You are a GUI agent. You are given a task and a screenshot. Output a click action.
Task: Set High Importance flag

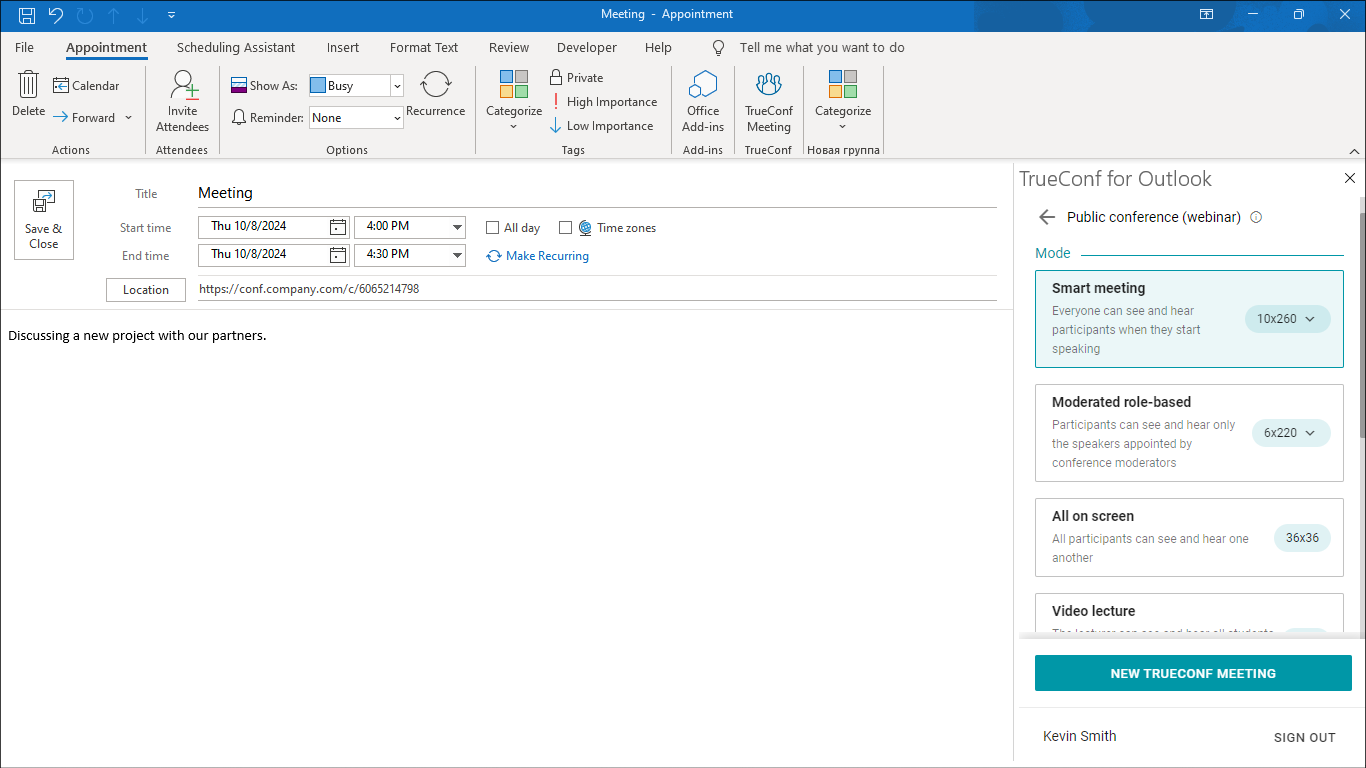(605, 102)
